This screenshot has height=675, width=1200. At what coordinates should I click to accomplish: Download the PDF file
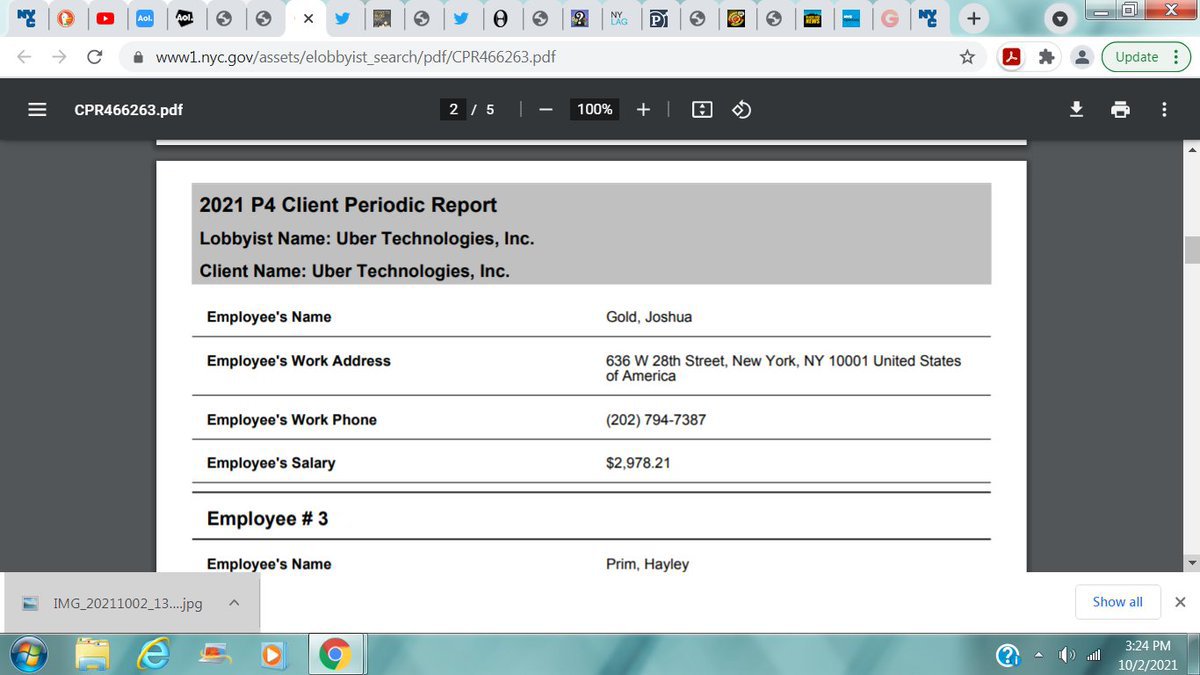coord(1076,110)
